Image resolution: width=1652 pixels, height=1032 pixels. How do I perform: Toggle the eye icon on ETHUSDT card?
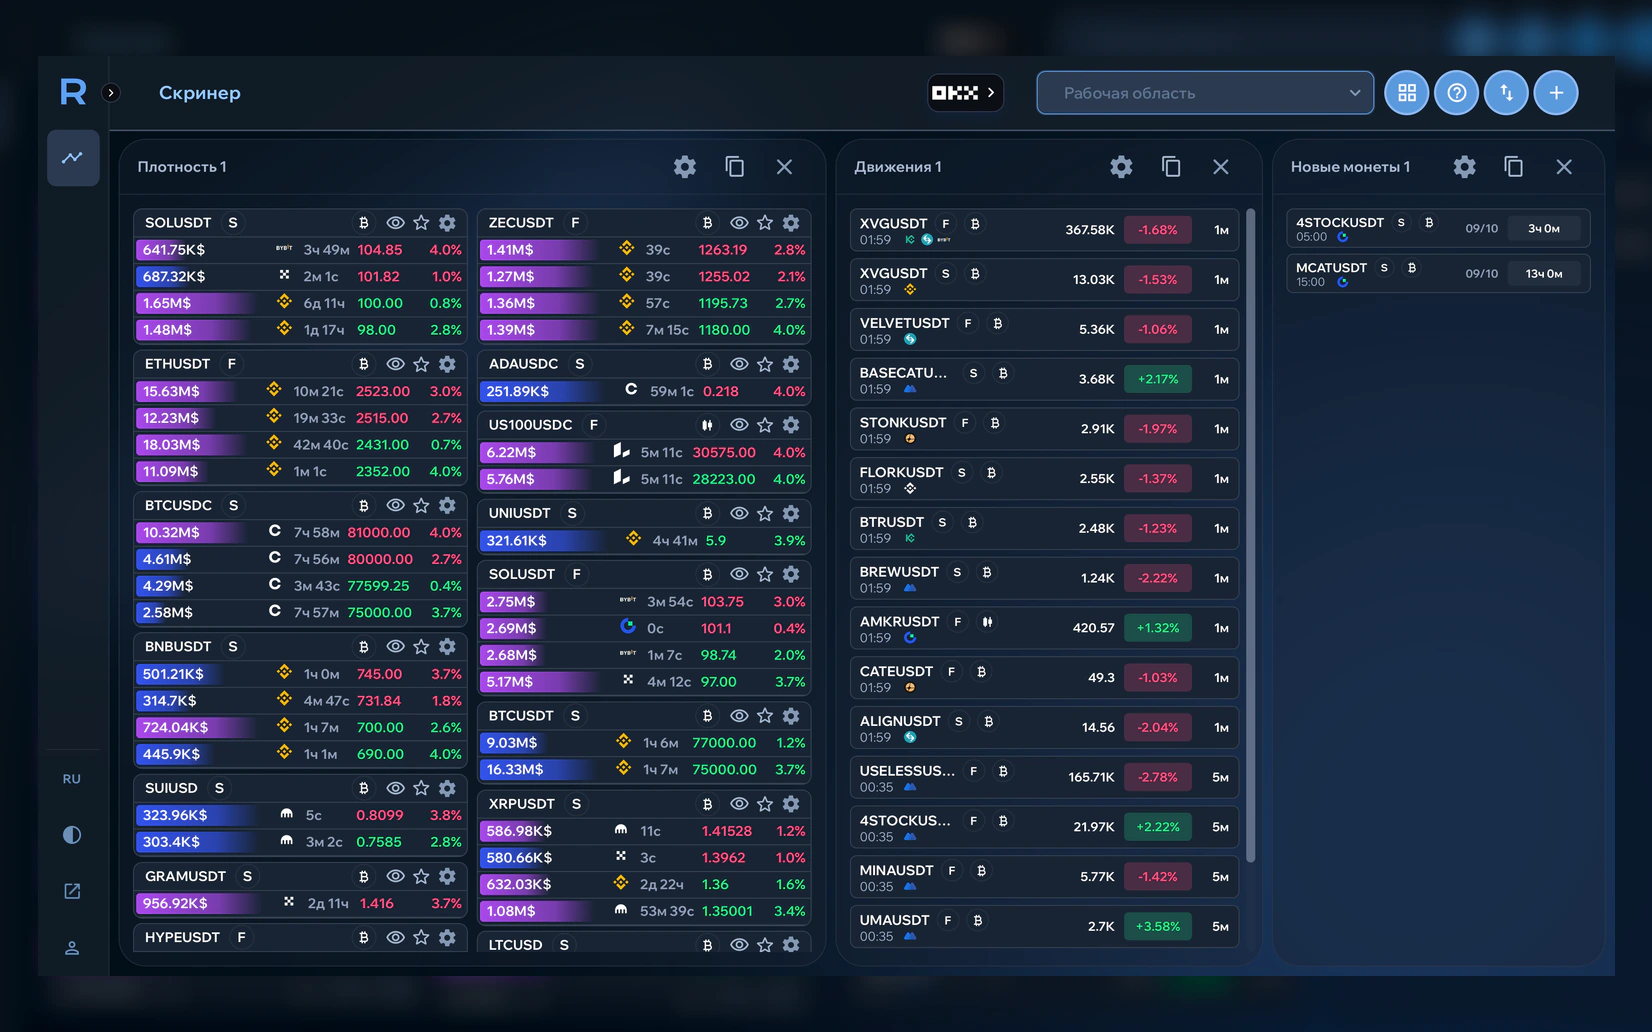(396, 364)
